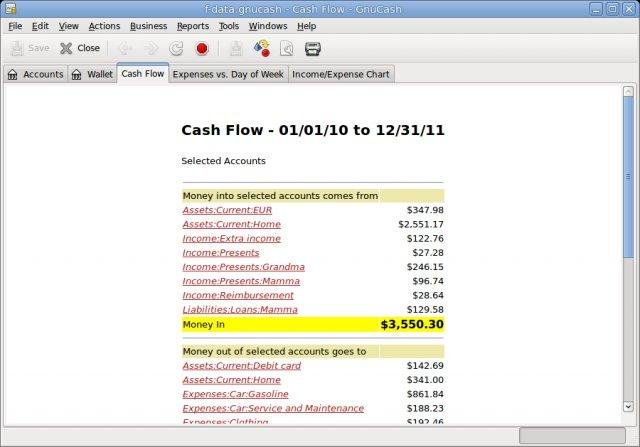
Task: Switch to the Accounts tab
Action: 36,74
